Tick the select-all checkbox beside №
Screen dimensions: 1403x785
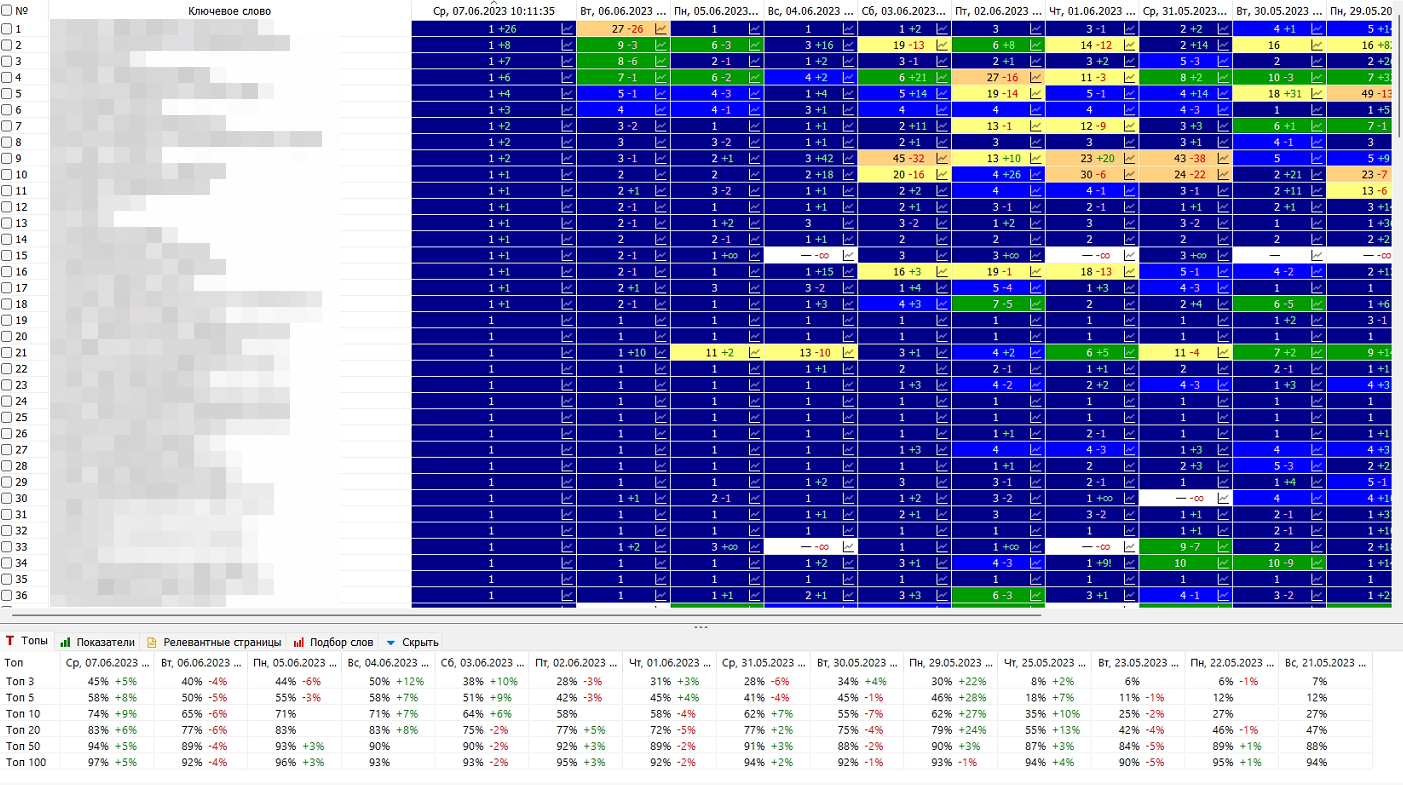[x=6, y=11]
